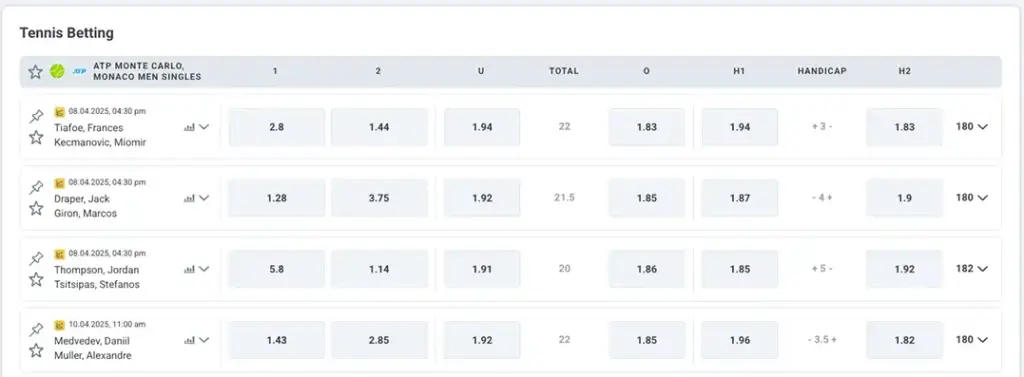Pin the Medvedev vs Muller match
The height and width of the screenshot is (377, 1024).
(x=36, y=330)
